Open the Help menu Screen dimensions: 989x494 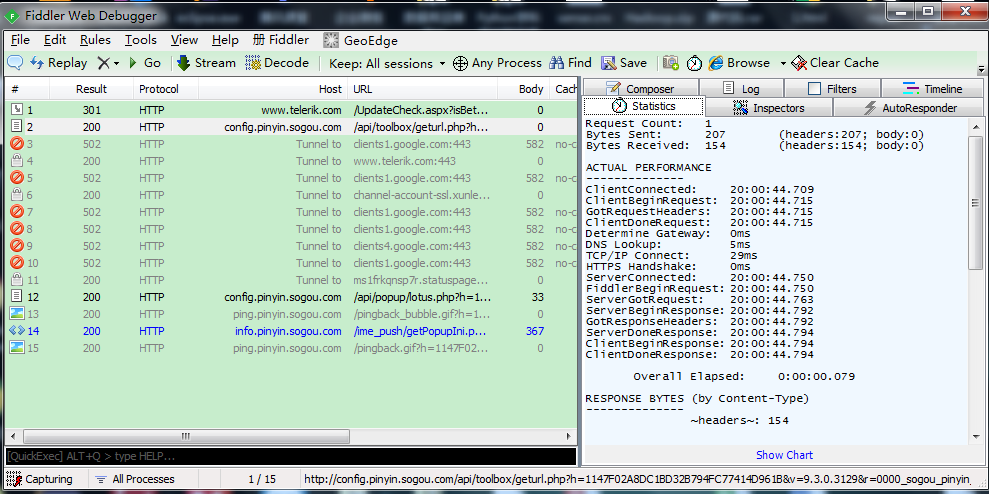pyautogui.click(x=225, y=40)
